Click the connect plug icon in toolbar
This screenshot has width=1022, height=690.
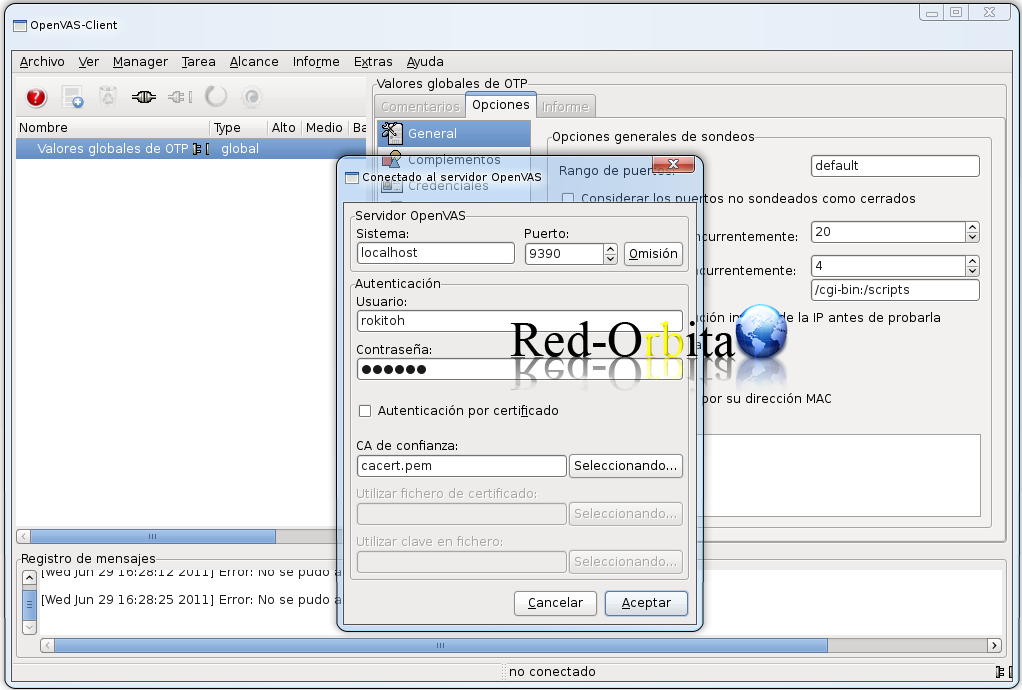pos(143,97)
